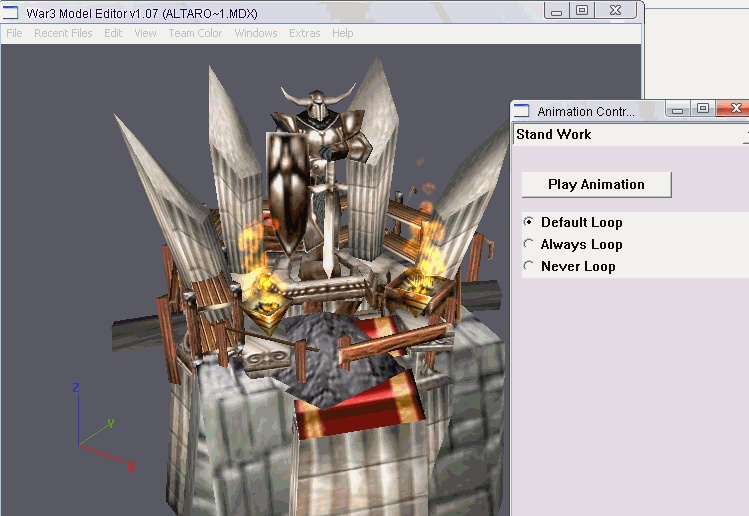
Task: Open the Edit menu
Action: tap(113, 33)
